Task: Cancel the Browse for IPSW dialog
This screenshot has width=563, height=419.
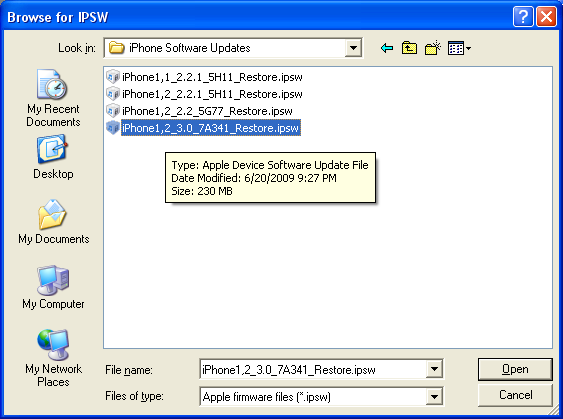Action: click(515, 395)
